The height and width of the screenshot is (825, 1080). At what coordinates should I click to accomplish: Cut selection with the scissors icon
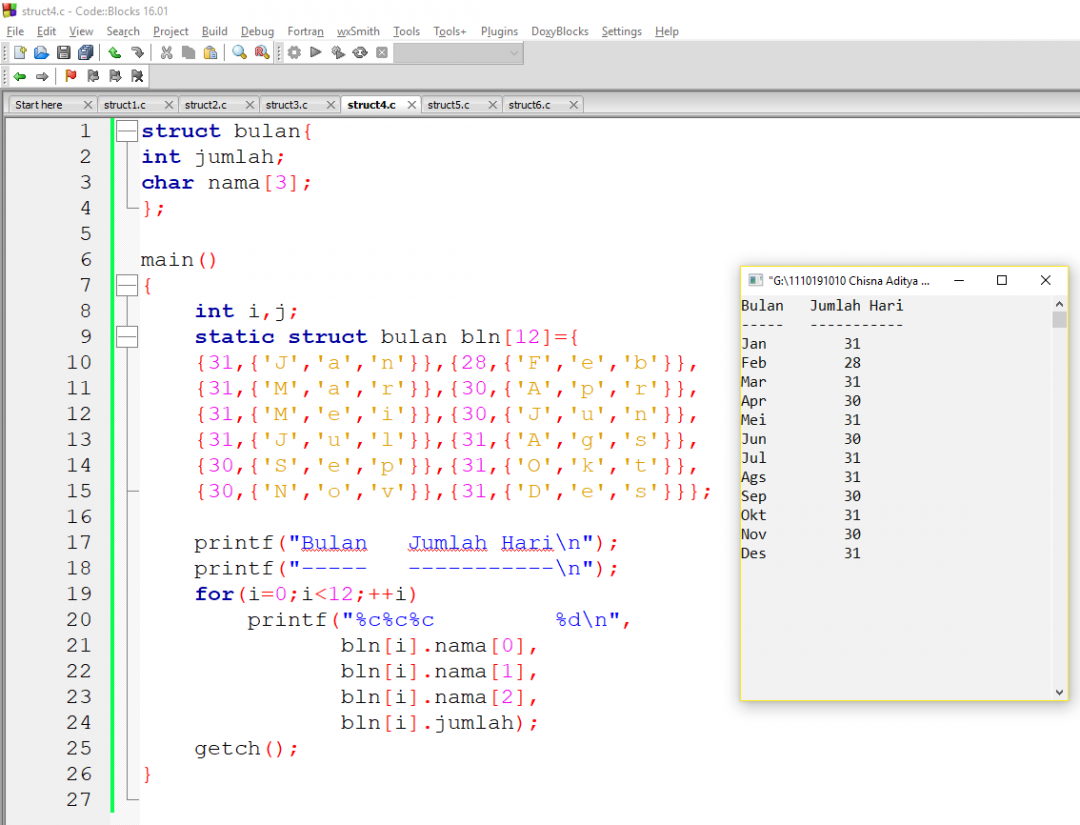coord(166,52)
